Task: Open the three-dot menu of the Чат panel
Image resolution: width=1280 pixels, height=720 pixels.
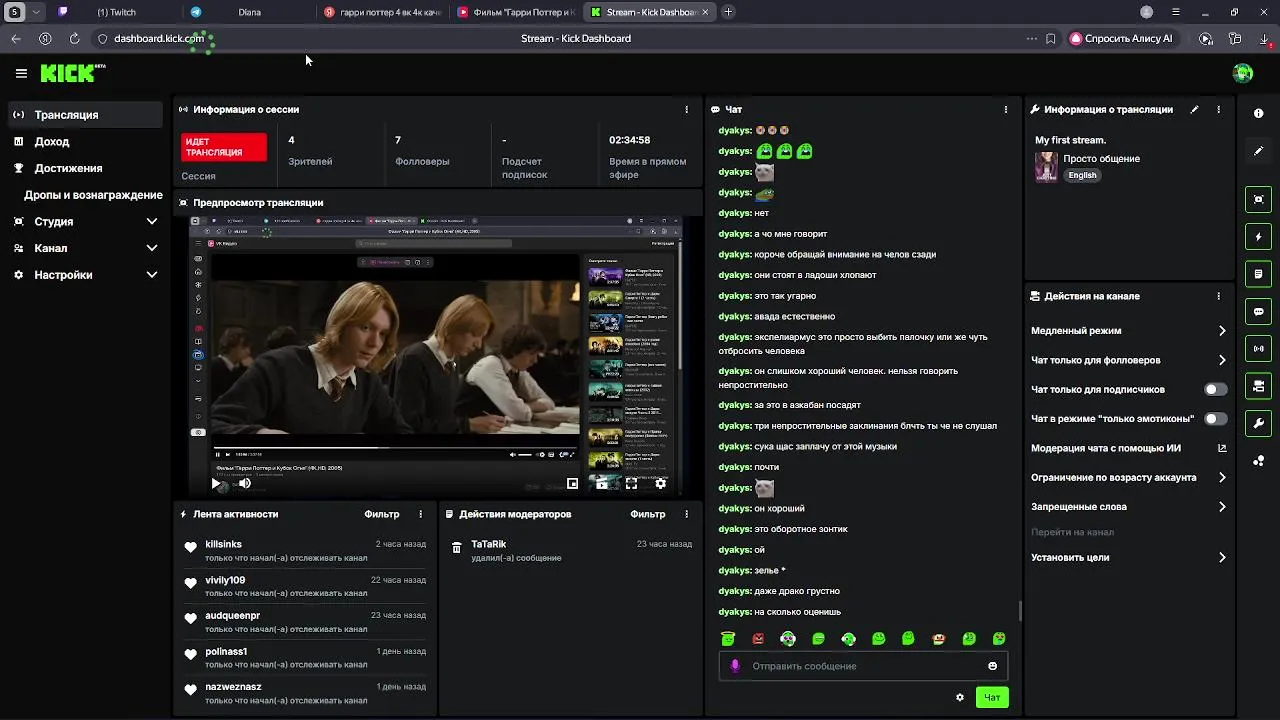Action: (1005, 109)
